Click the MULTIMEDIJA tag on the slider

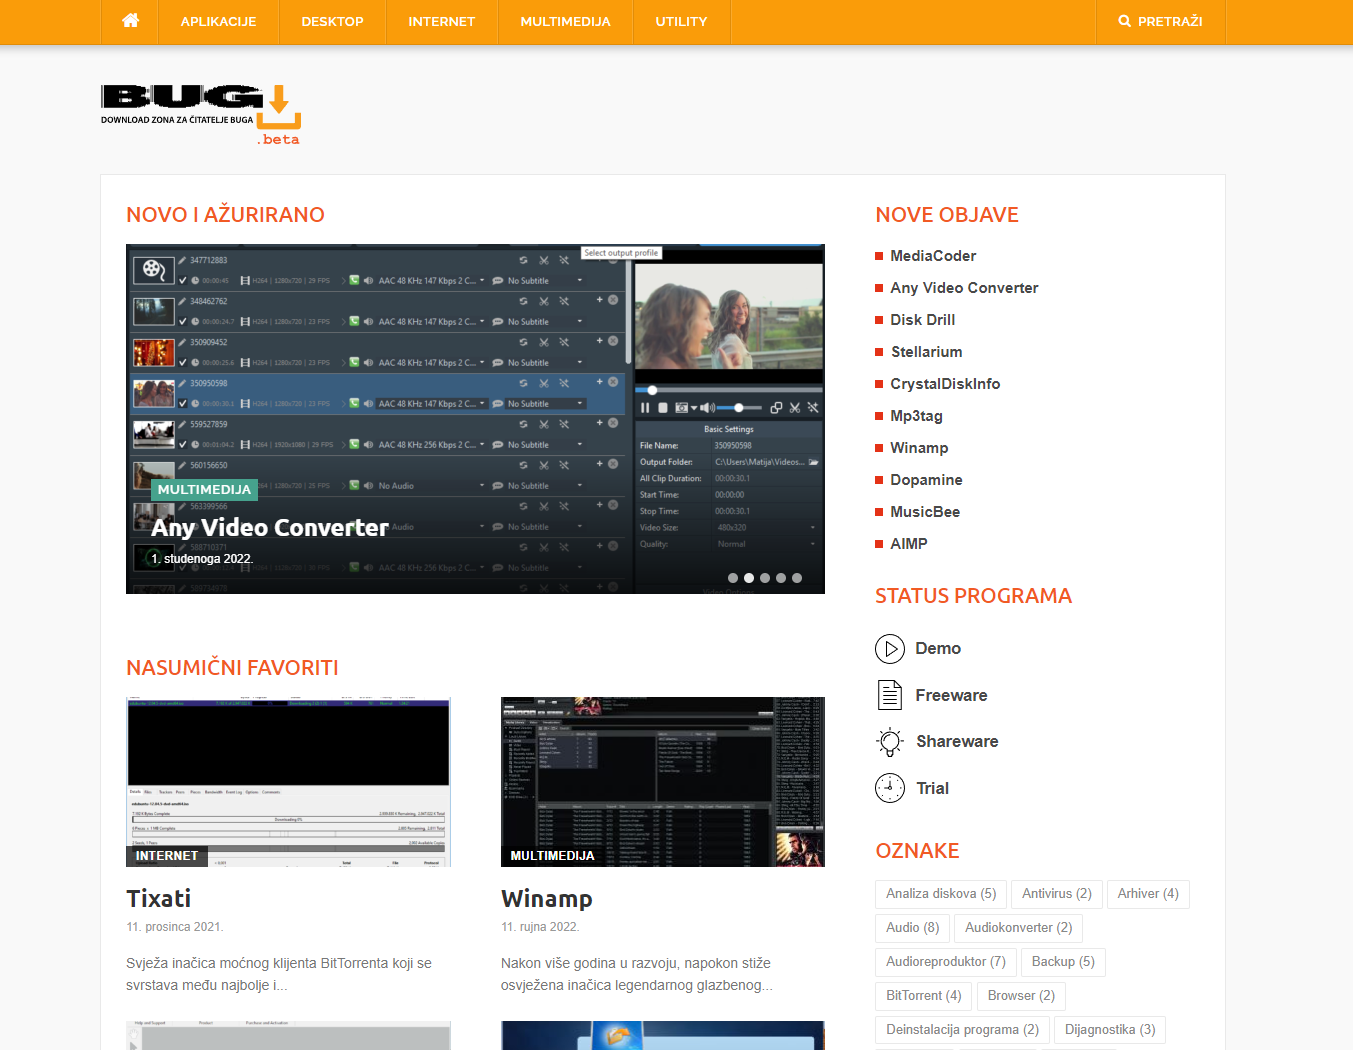click(x=204, y=489)
